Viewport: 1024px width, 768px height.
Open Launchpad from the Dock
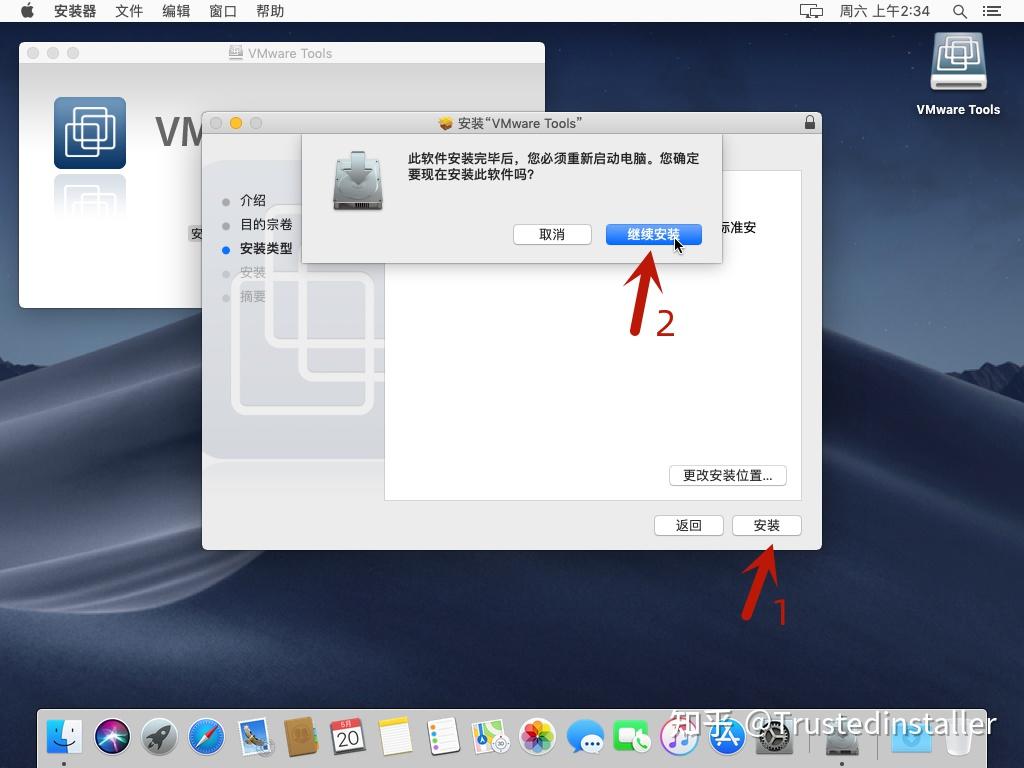click(160, 737)
